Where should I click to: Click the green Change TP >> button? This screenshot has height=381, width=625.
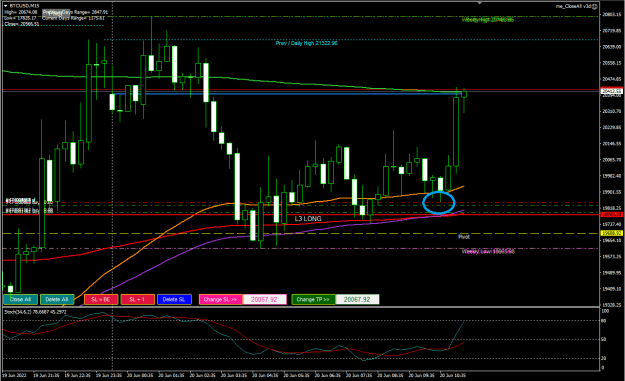(x=313, y=299)
